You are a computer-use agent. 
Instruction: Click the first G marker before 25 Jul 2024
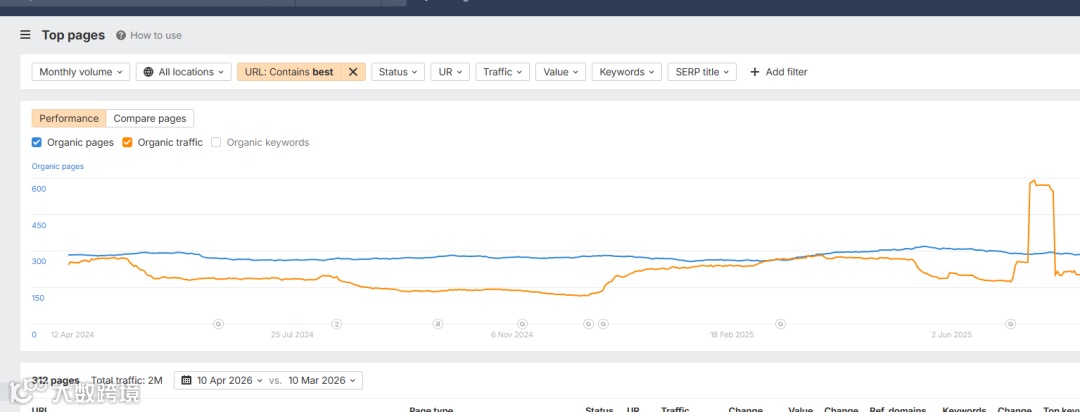point(218,324)
